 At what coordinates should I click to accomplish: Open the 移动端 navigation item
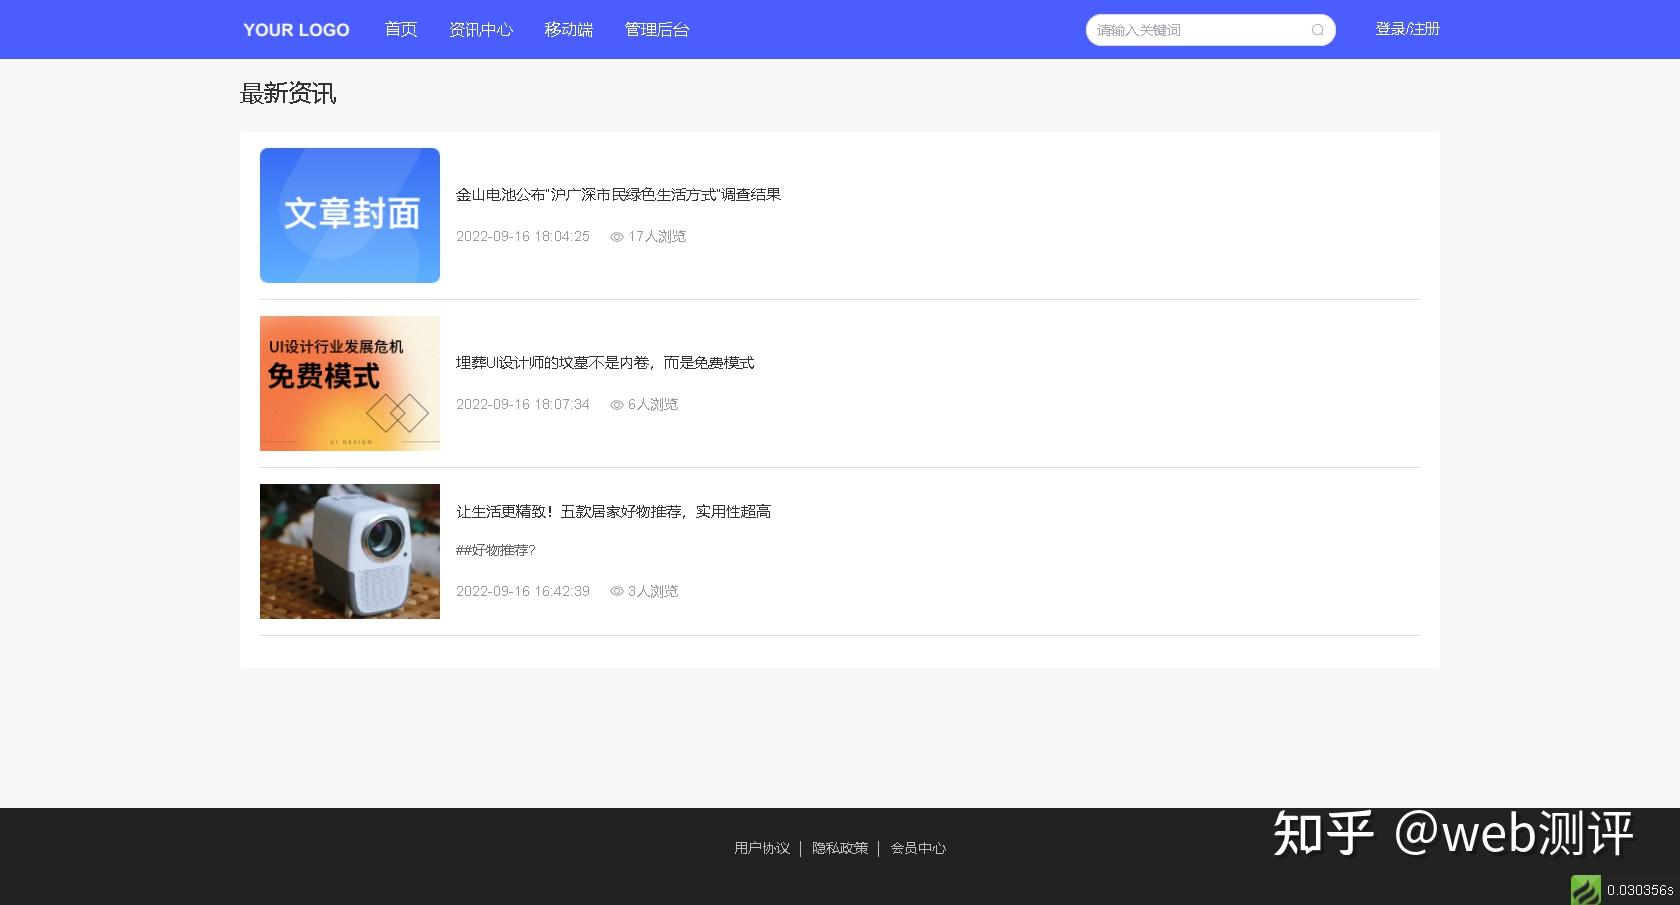pyautogui.click(x=568, y=30)
